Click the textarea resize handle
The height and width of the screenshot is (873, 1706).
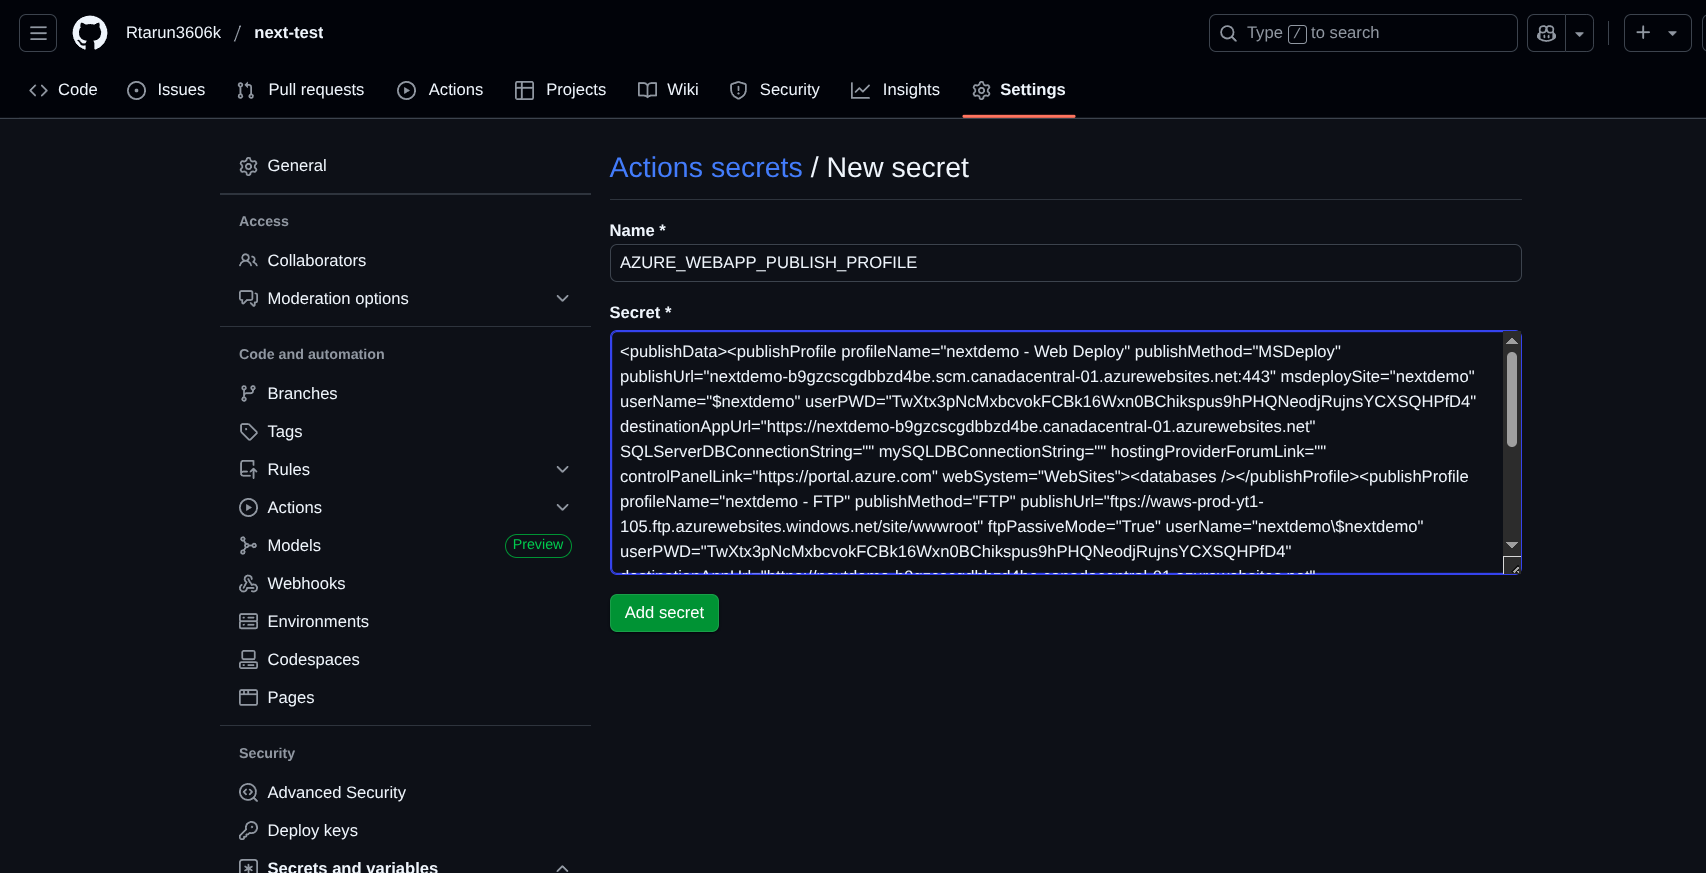pyautogui.click(x=1513, y=566)
